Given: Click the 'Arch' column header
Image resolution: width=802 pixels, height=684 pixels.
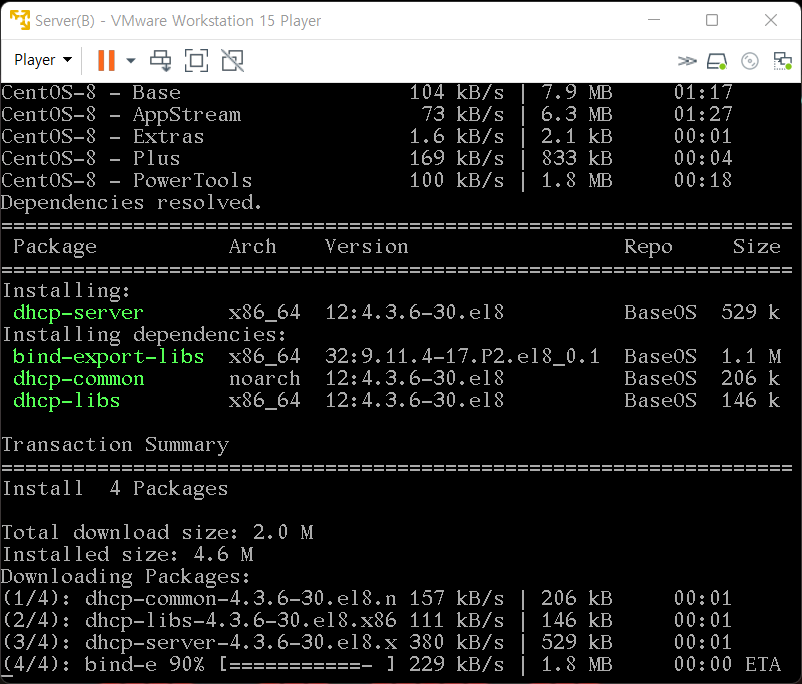Looking at the screenshot, I should 252,247.
